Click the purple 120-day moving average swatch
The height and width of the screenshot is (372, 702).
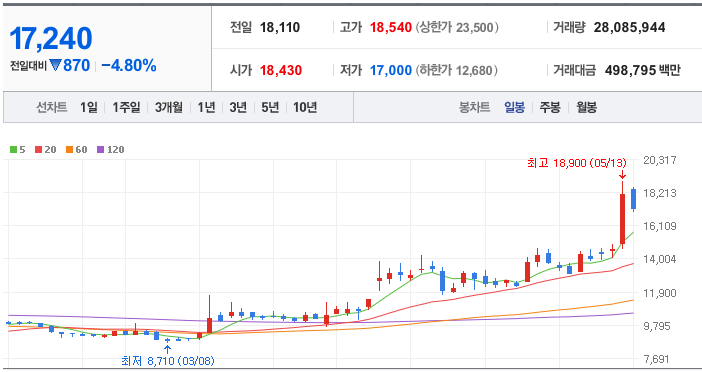tap(100, 150)
